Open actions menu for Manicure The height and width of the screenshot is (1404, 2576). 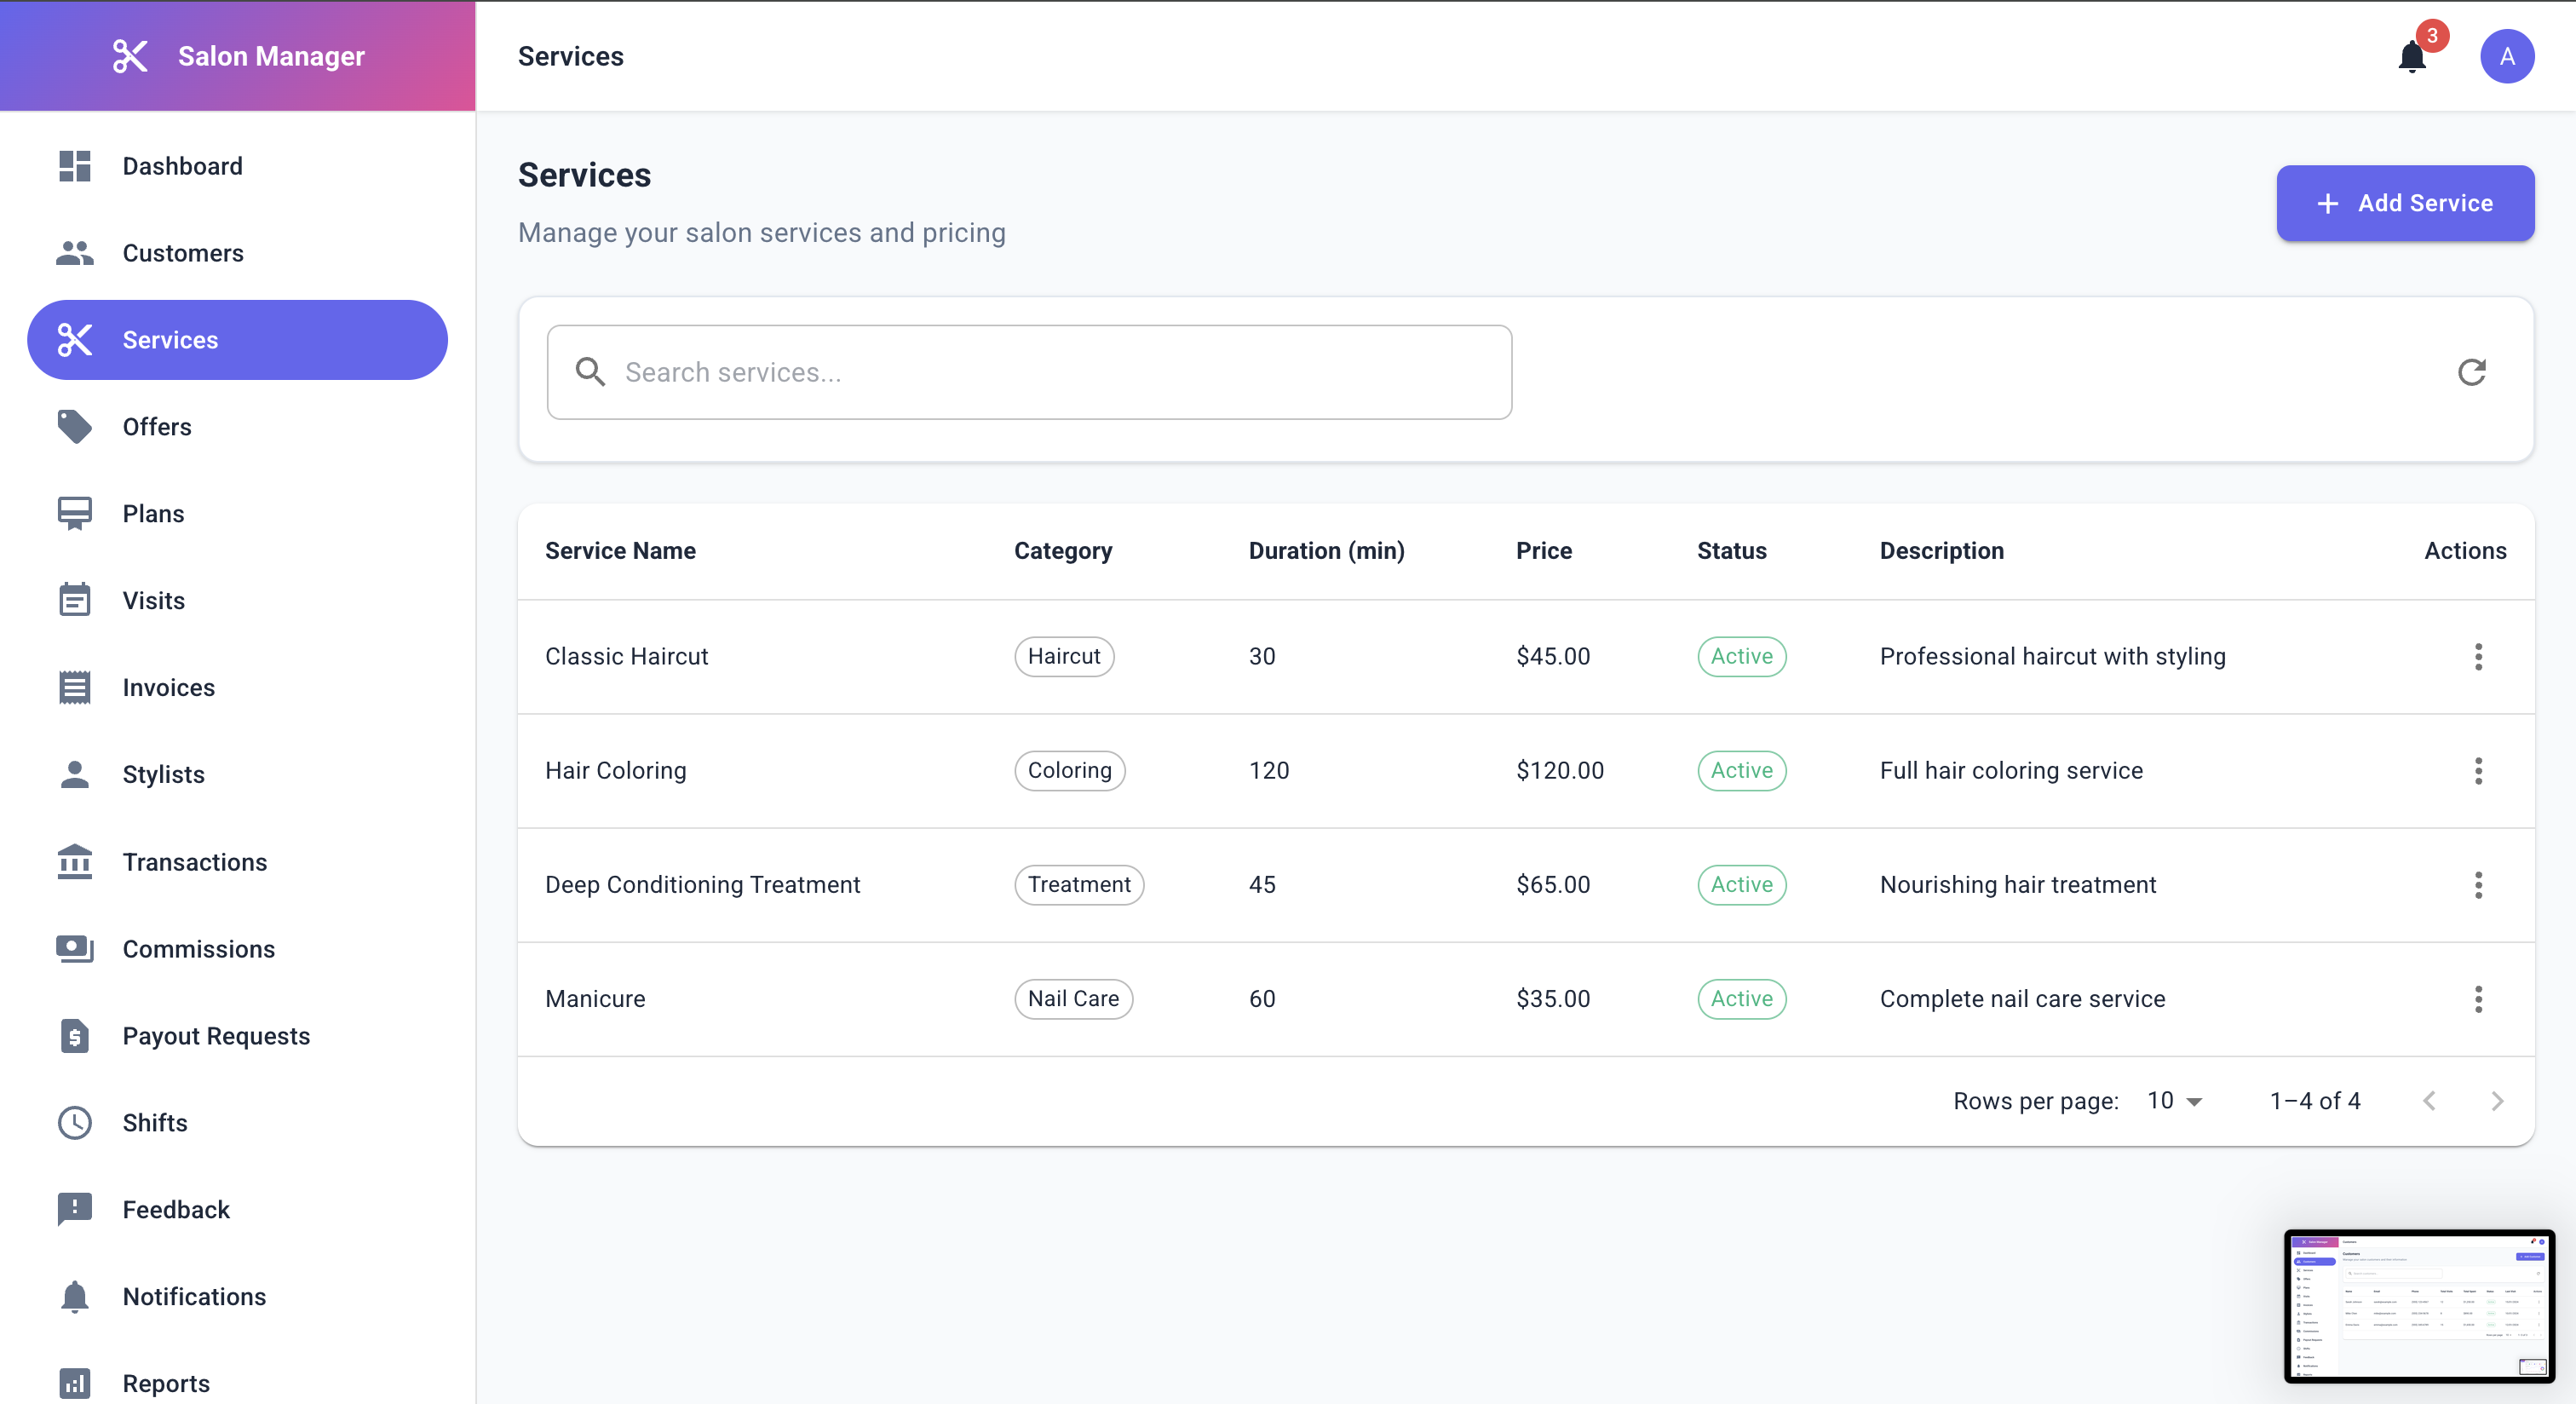point(2477,999)
